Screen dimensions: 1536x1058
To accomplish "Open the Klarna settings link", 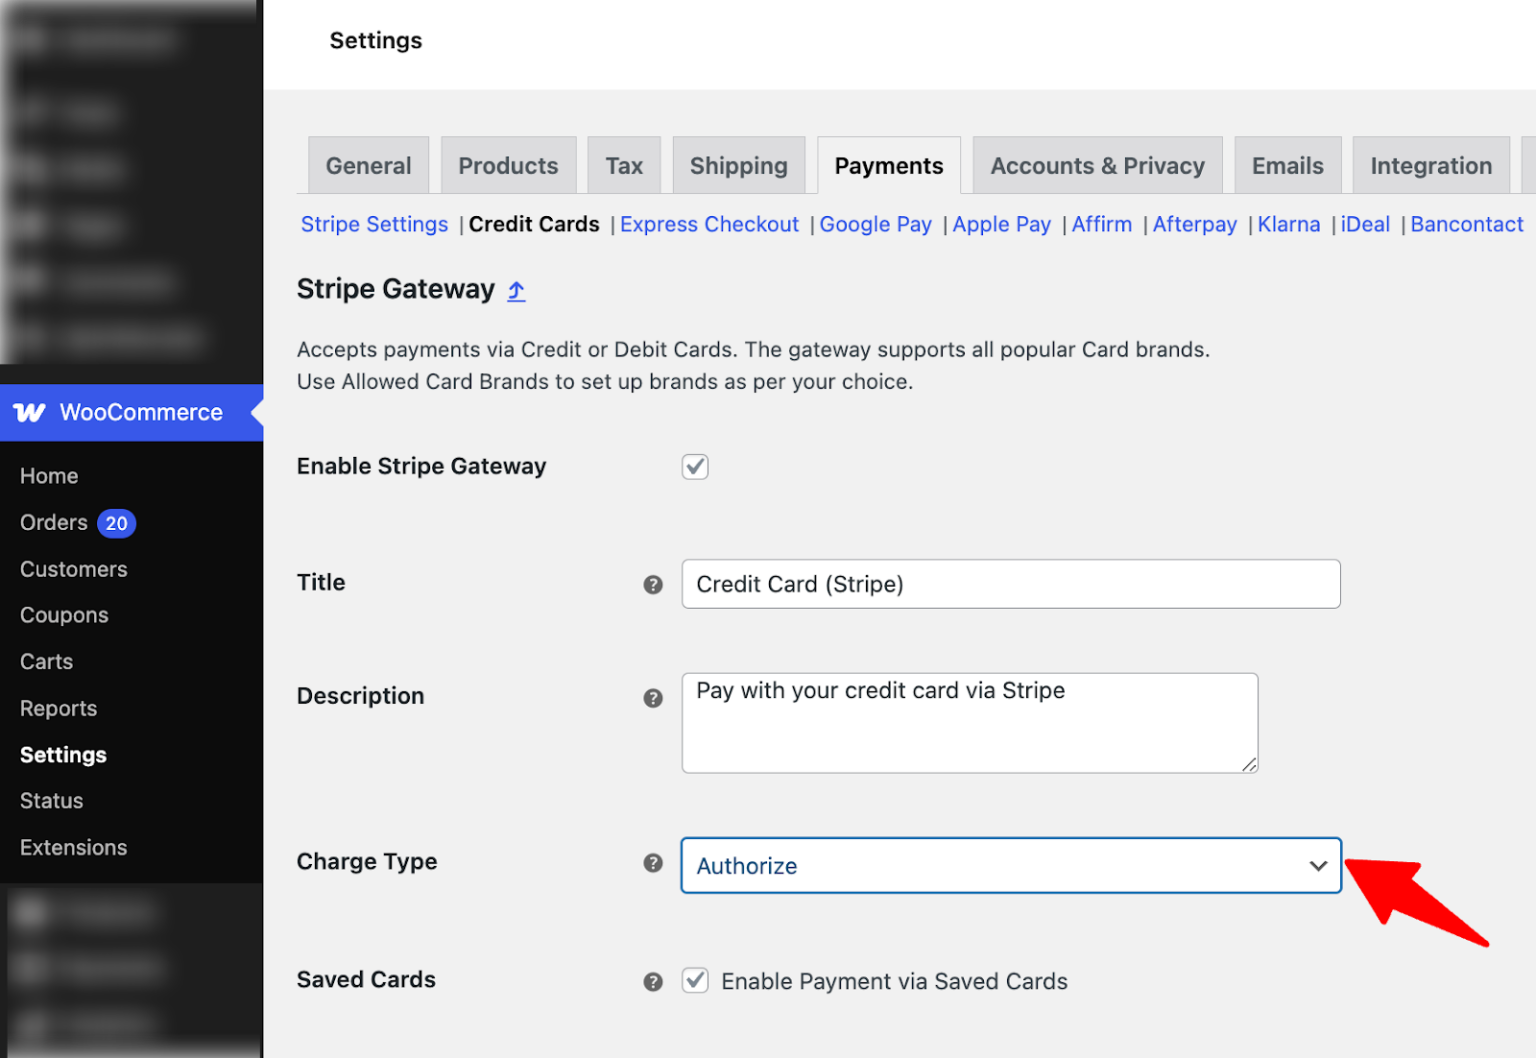I will [1288, 224].
